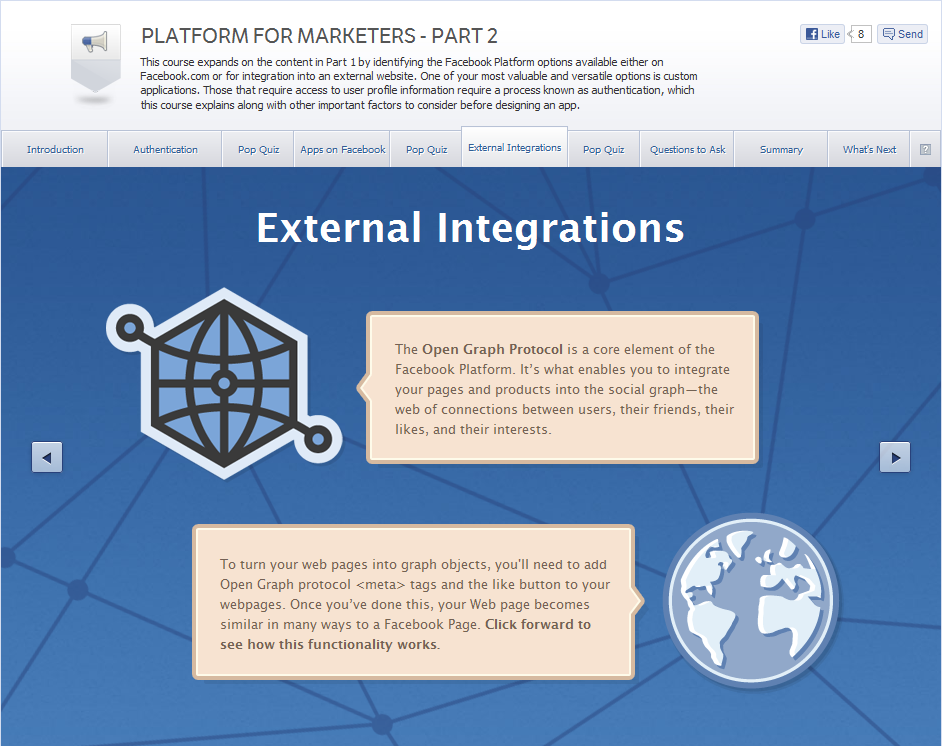Like the course on Facebook
942x746 pixels.
[x=822, y=34]
